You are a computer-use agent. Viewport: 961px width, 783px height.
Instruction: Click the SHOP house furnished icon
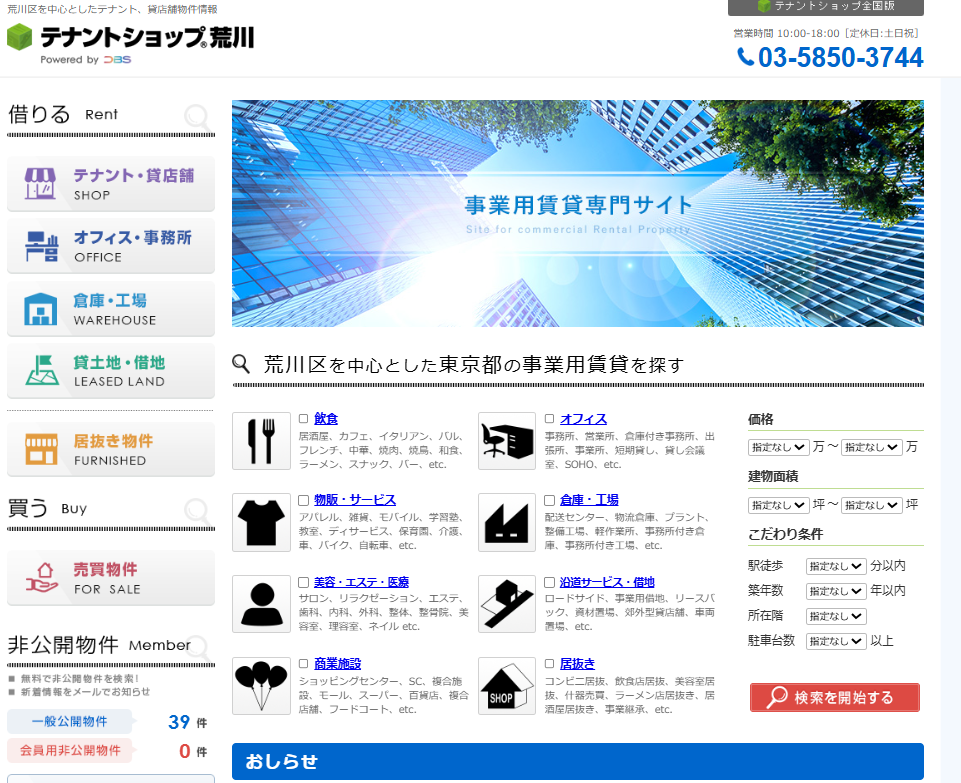click(x=507, y=685)
